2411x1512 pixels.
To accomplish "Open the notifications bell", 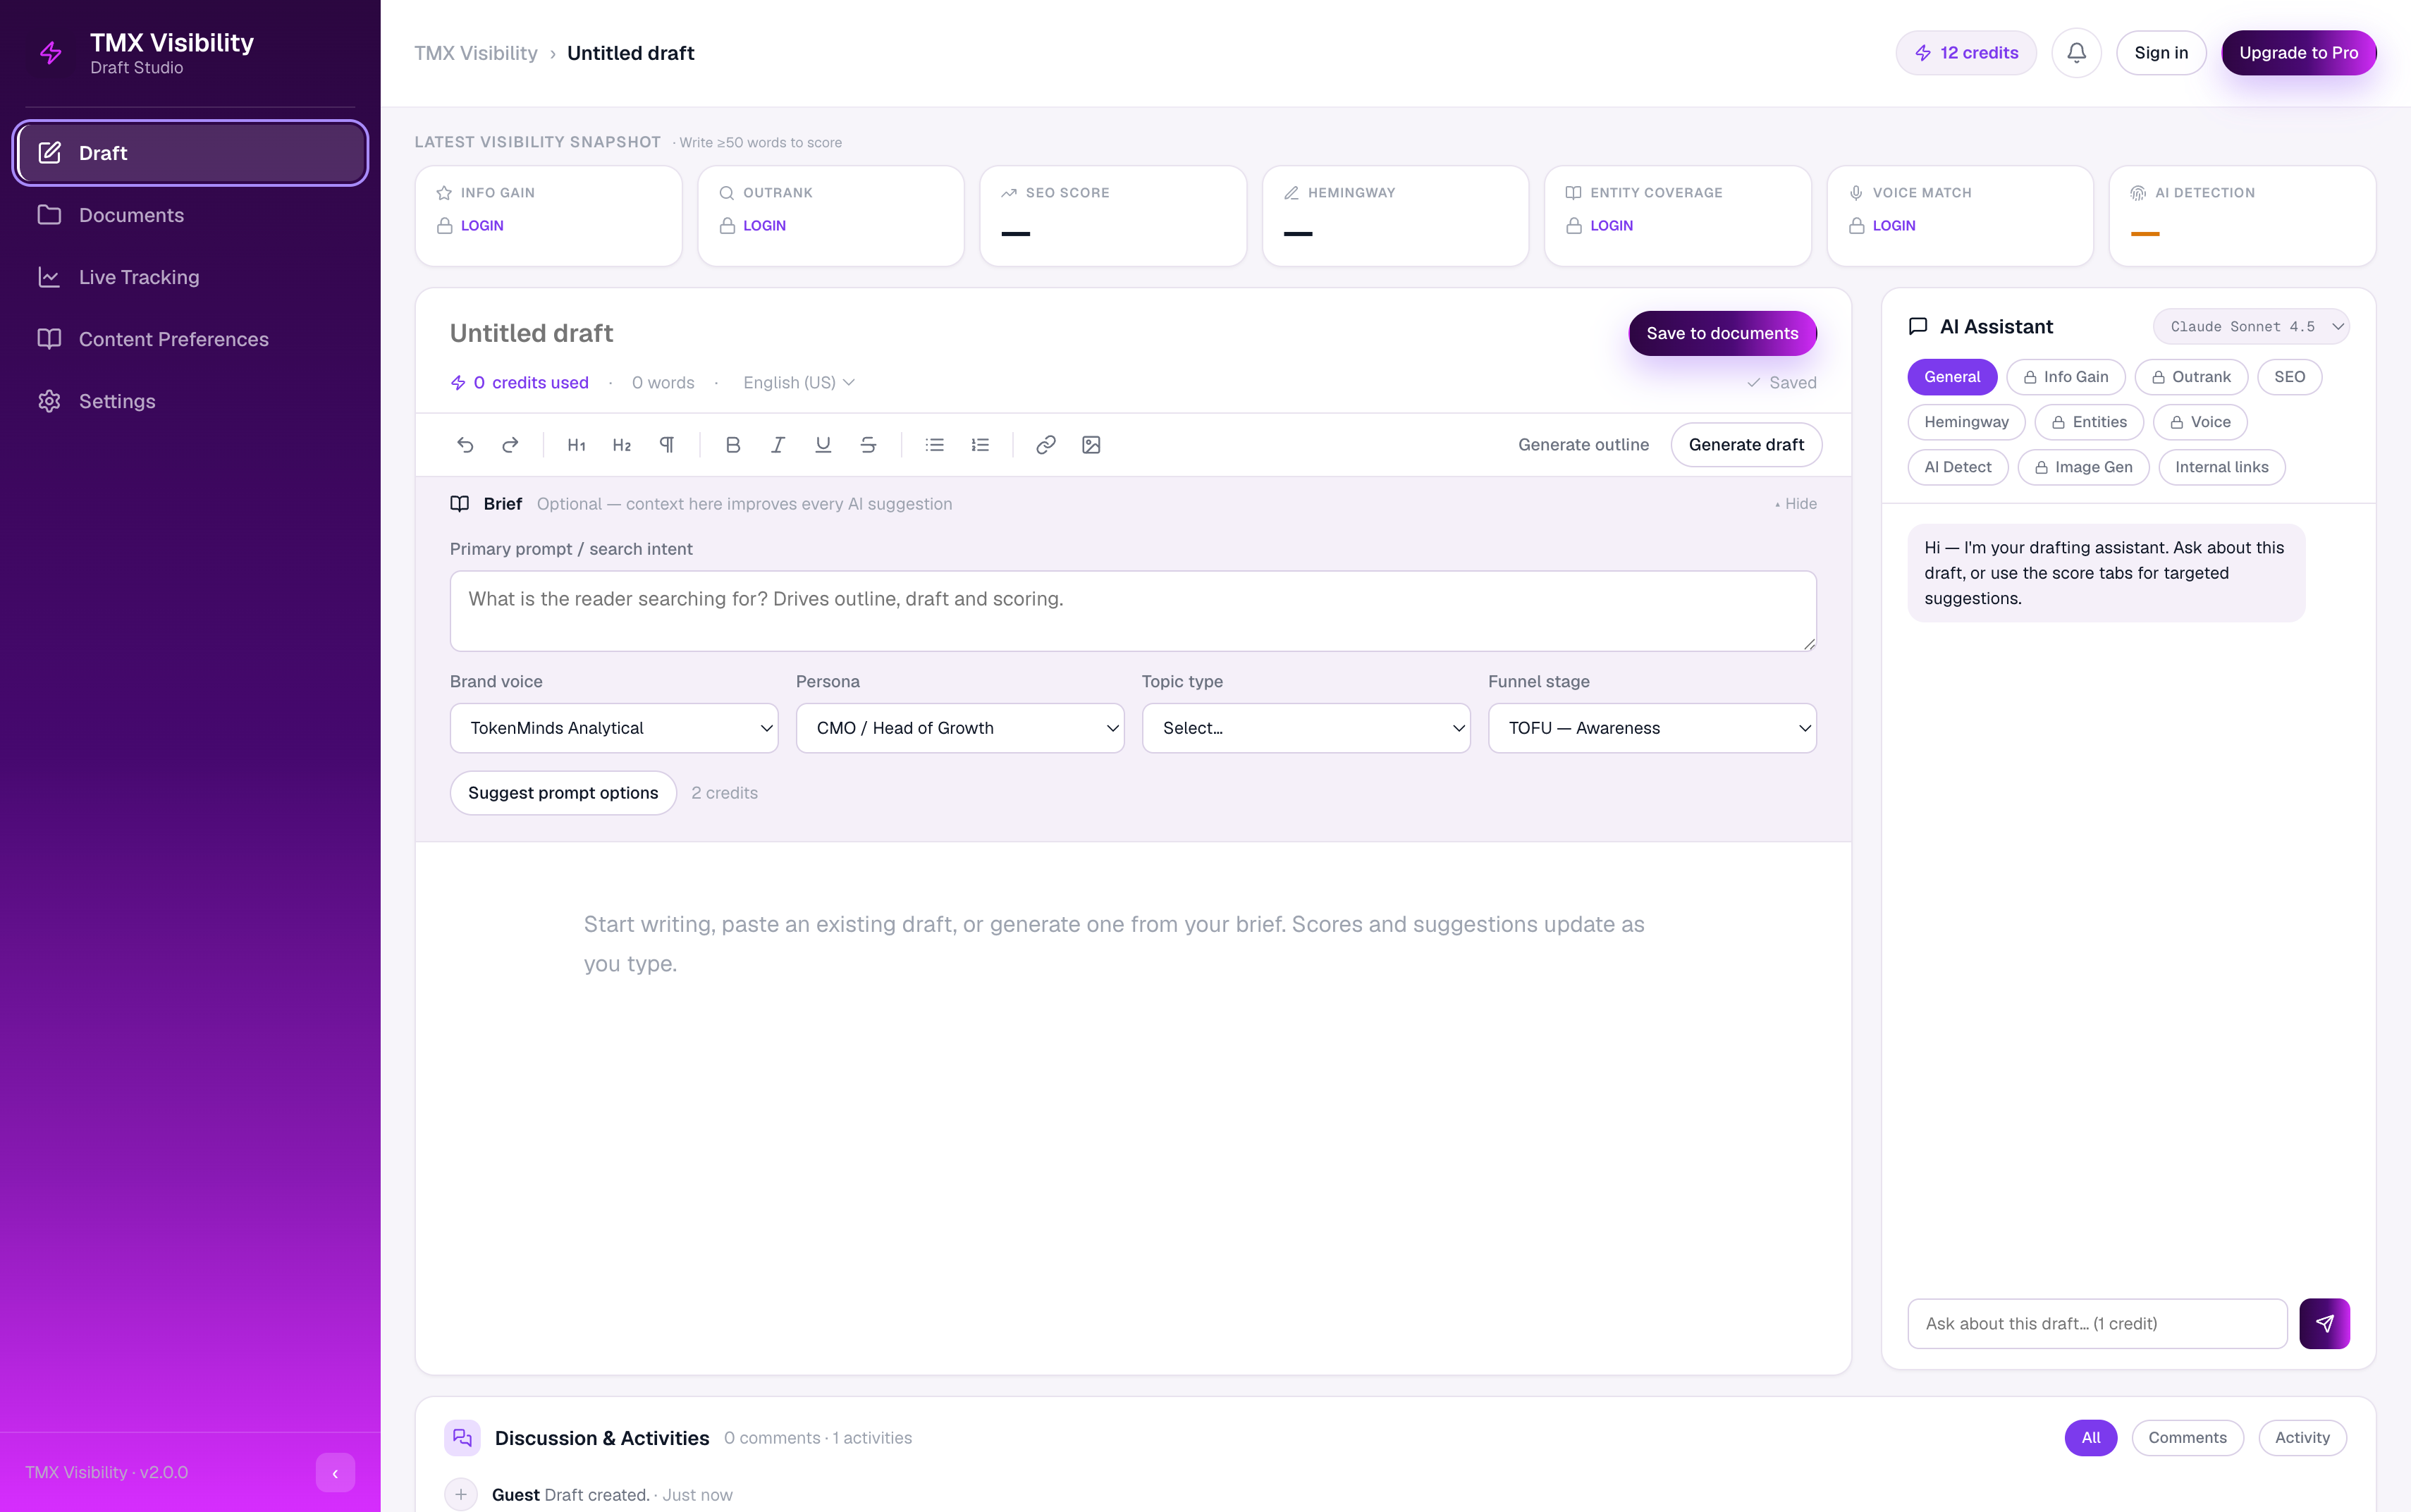I will (2077, 53).
